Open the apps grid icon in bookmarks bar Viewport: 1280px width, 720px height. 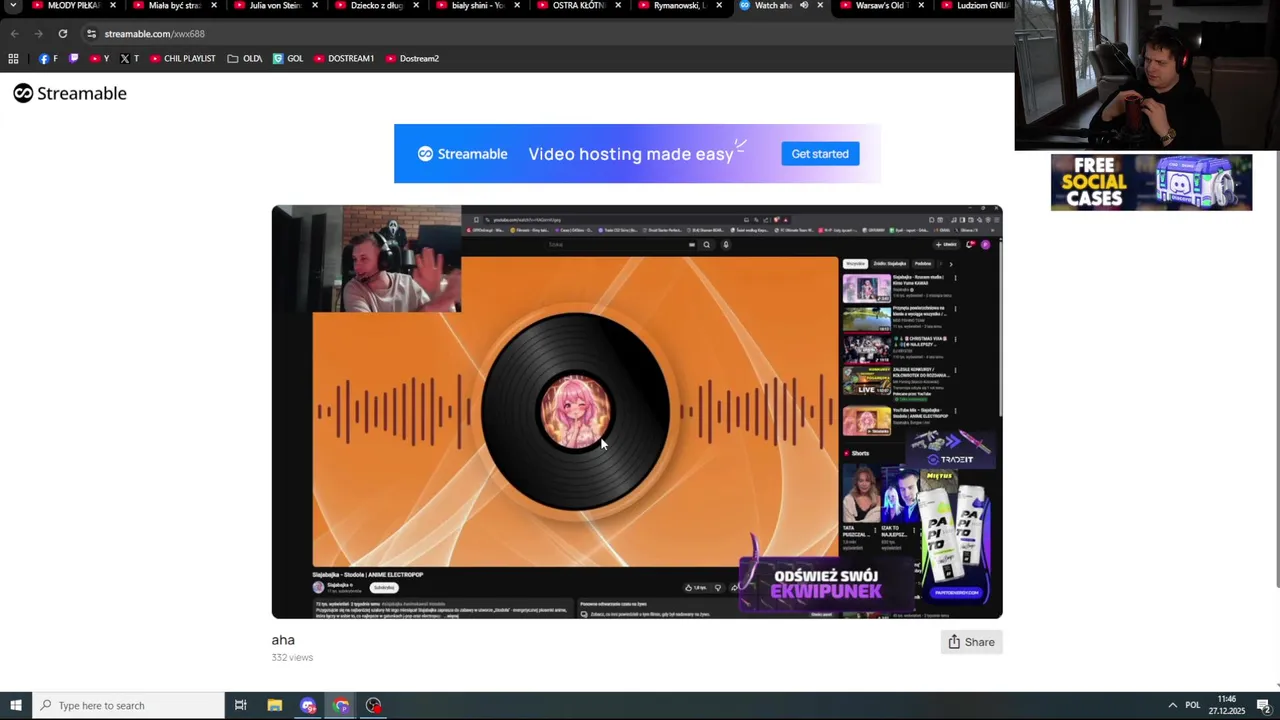click(x=13, y=59)
